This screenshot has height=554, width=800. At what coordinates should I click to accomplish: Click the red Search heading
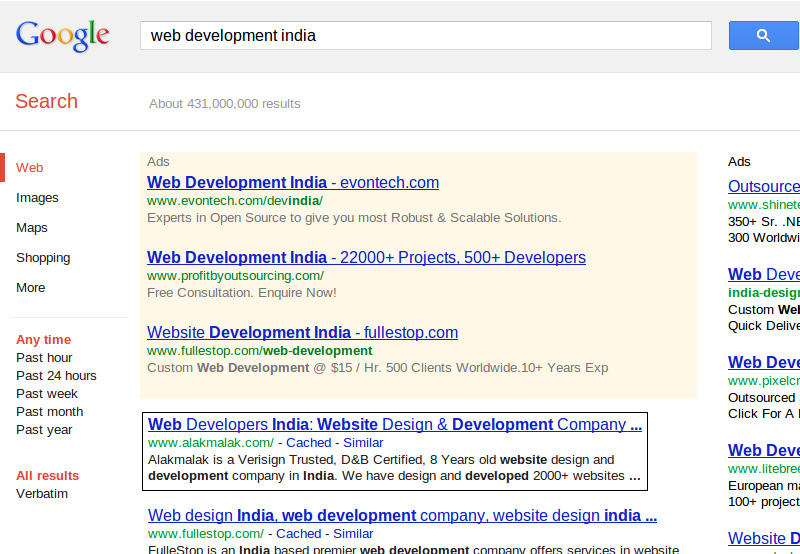(x=46, y=101)
